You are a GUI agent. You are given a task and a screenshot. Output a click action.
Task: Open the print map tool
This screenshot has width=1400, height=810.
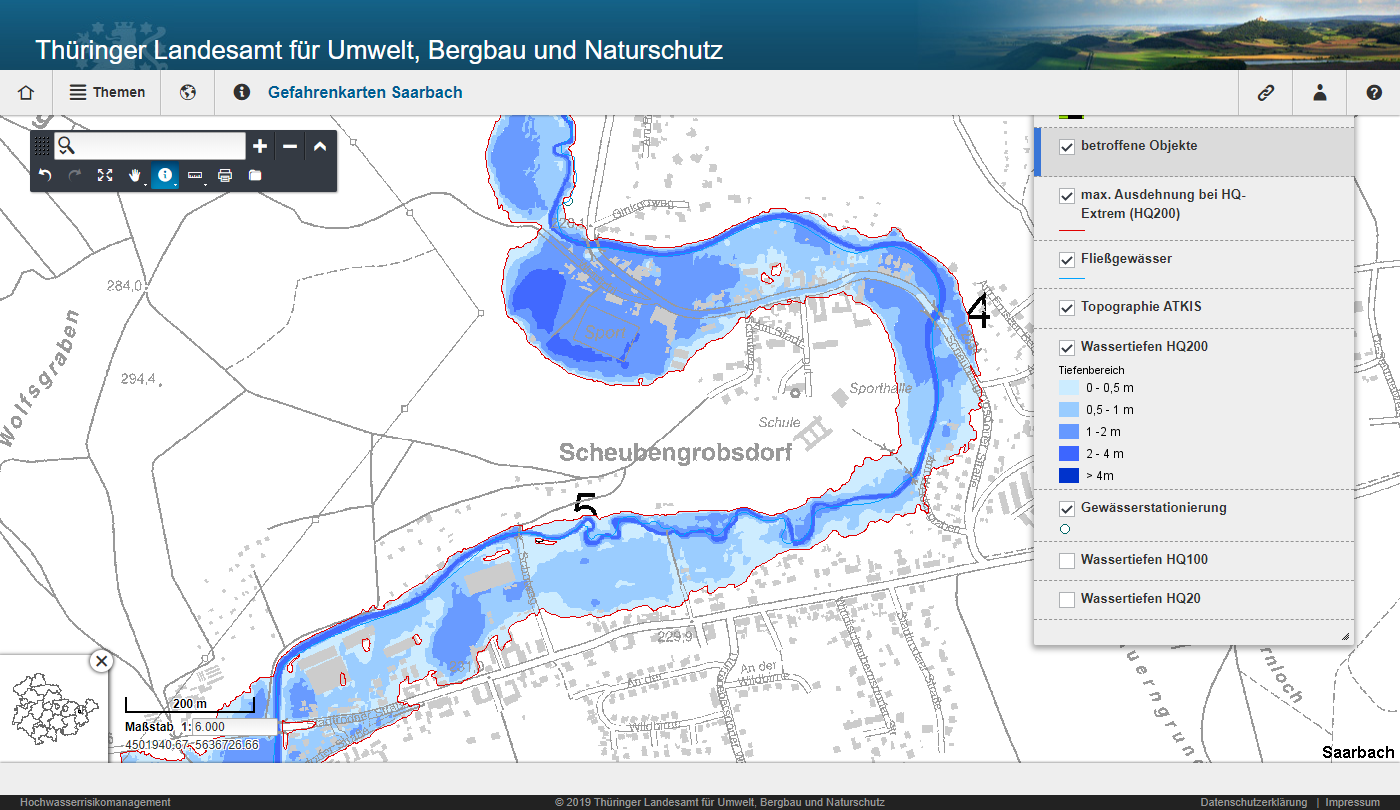coord(225,175)
